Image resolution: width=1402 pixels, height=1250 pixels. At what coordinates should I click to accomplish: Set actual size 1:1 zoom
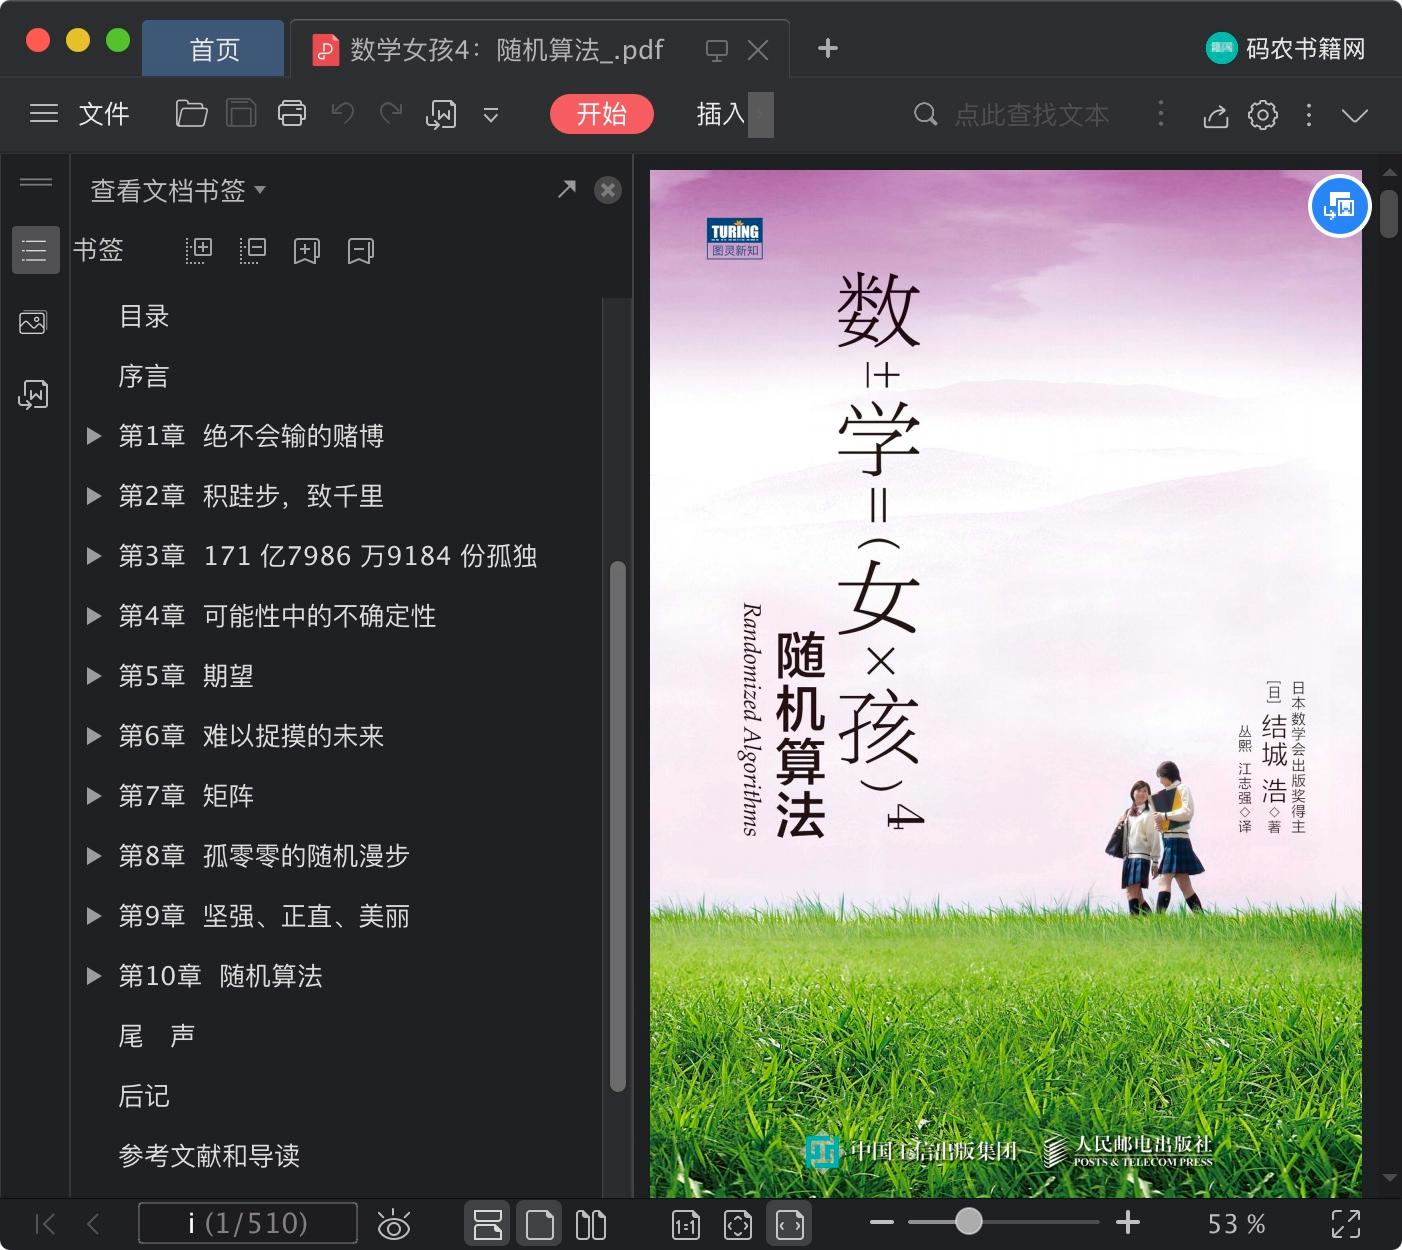686,1224
